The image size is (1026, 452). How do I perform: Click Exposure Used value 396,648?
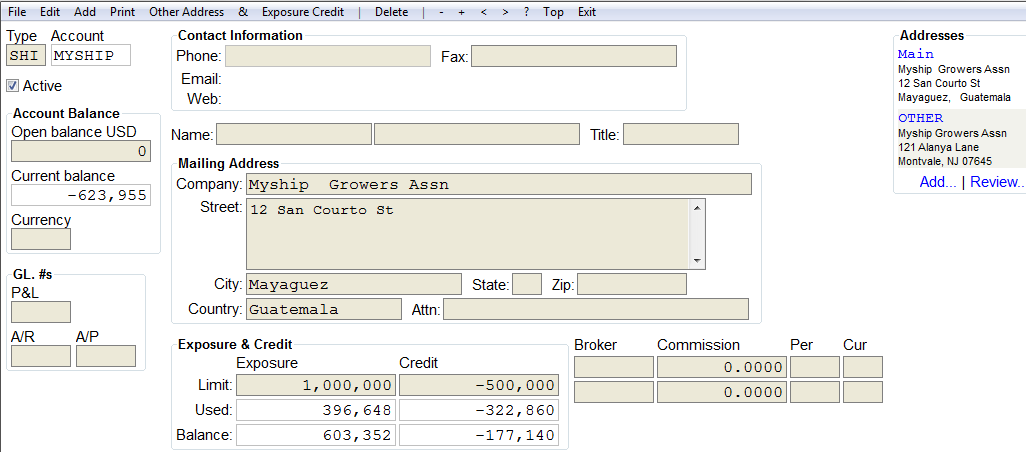coord(315,410)
